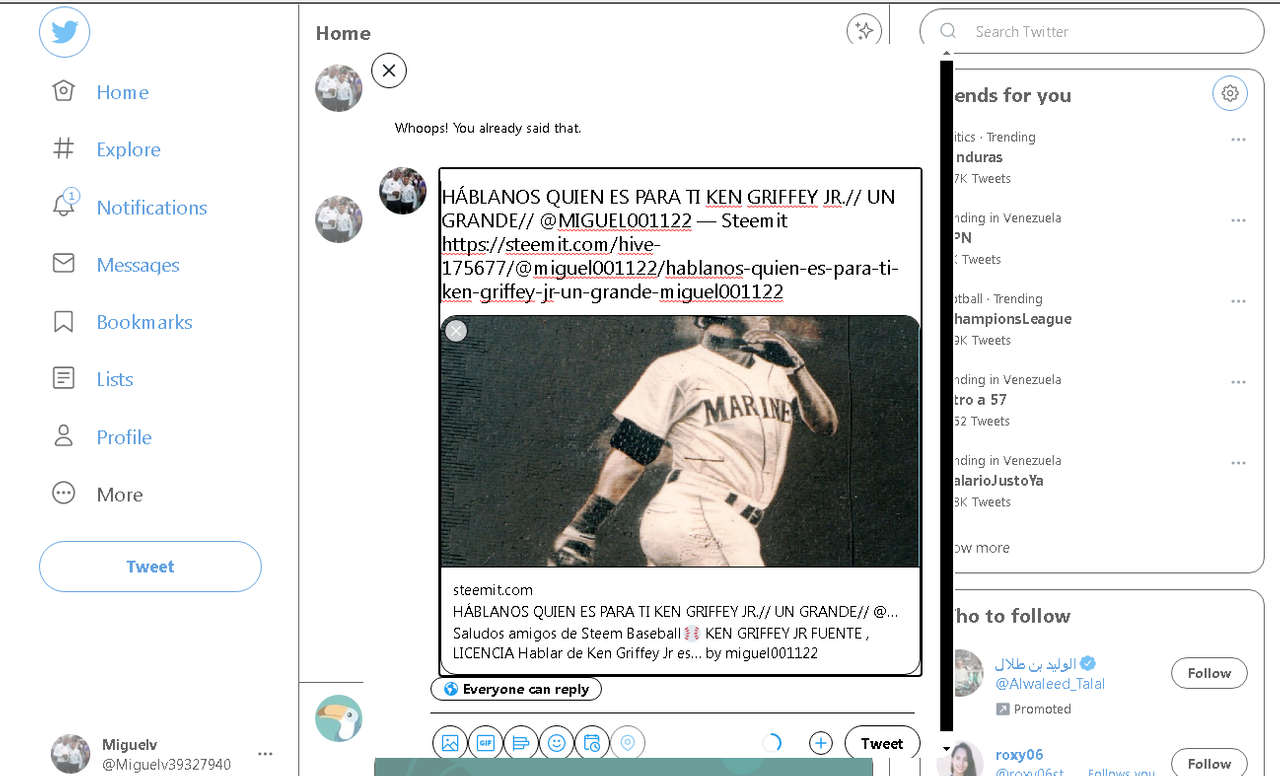Open the ChampionsLeague trend
The height and width of the screenshot is (776, 1280).
(1011, 319)
